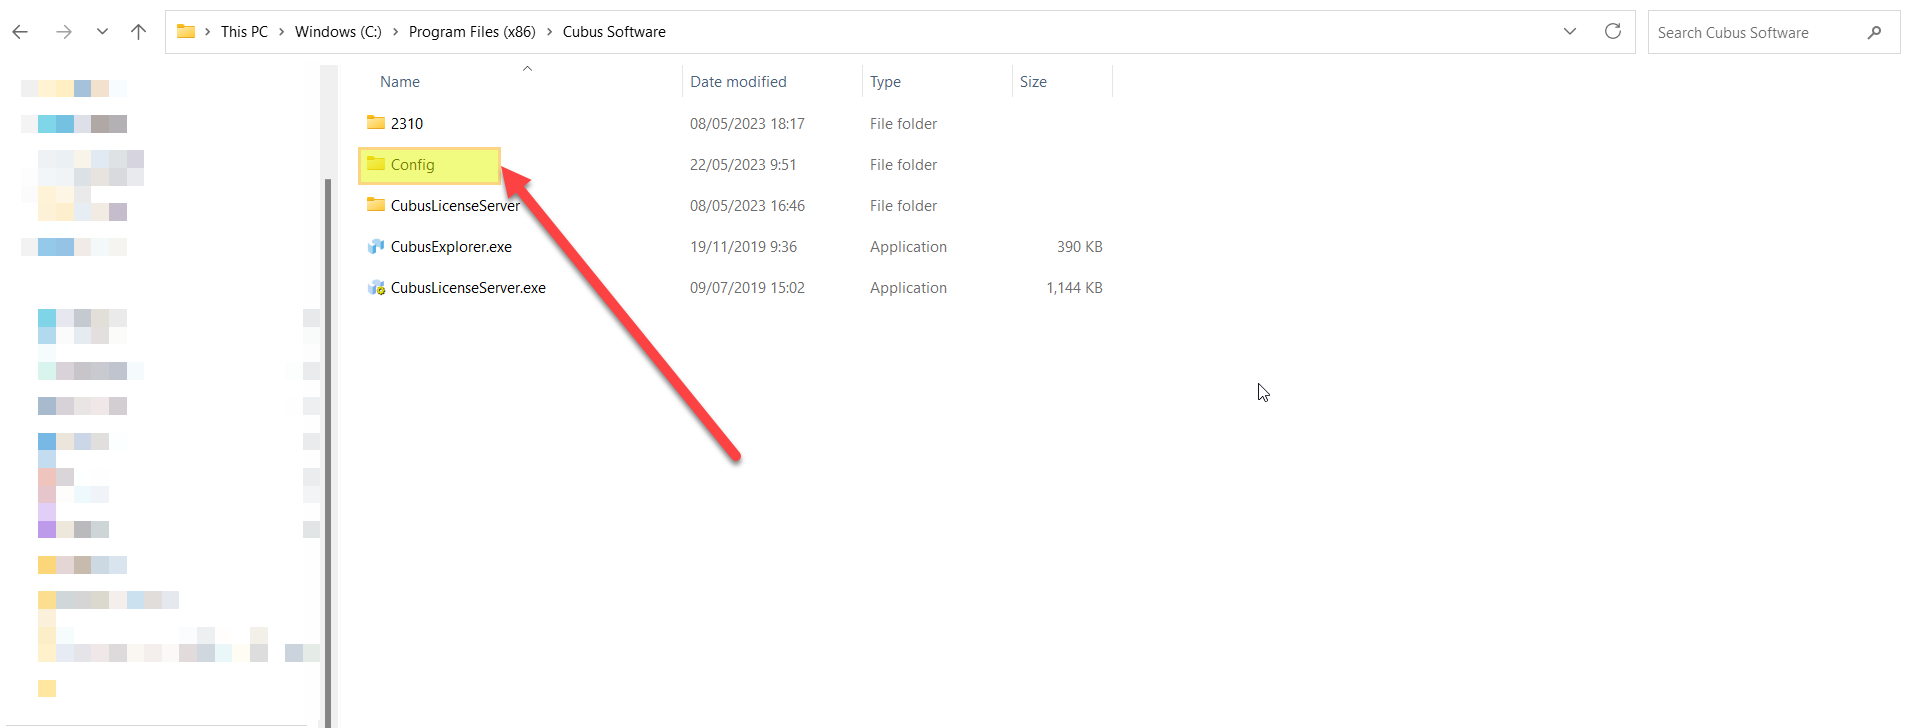Go back with the Back arrow
Image resolution: width=1908 pixels, height=728 pixels.
[20, 32]
